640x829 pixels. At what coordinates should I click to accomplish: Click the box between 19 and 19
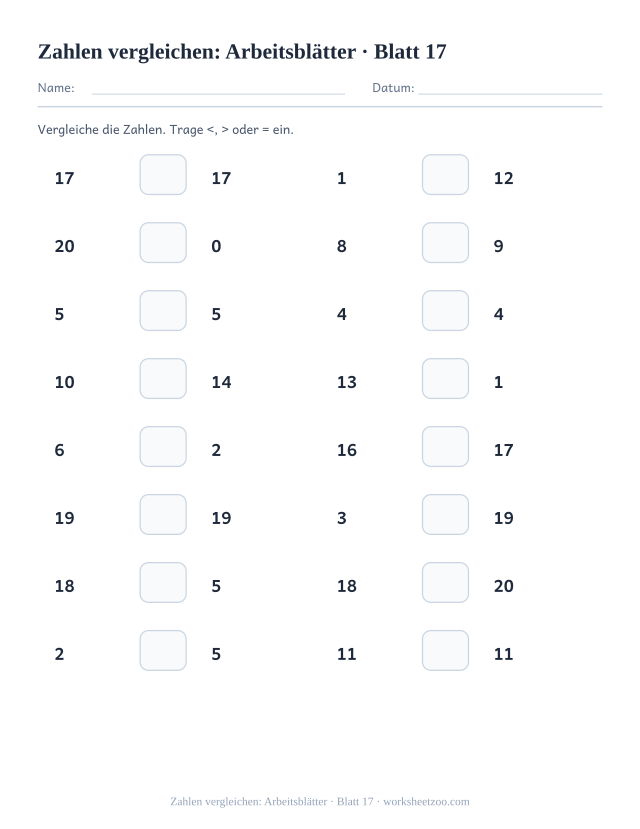pos(163,514)
